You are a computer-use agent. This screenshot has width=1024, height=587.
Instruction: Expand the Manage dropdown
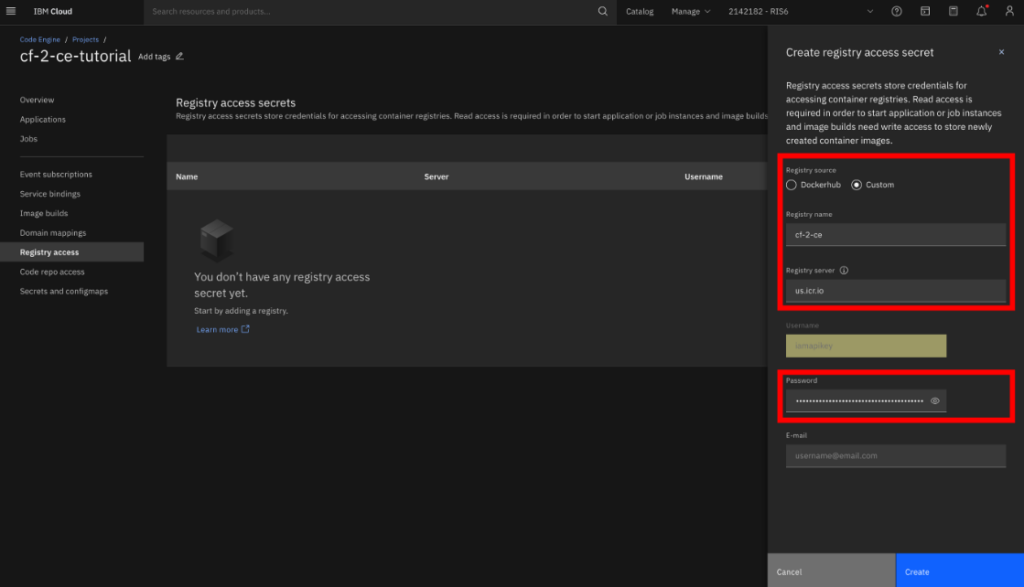pyautogui.click(x=690, y=11)
